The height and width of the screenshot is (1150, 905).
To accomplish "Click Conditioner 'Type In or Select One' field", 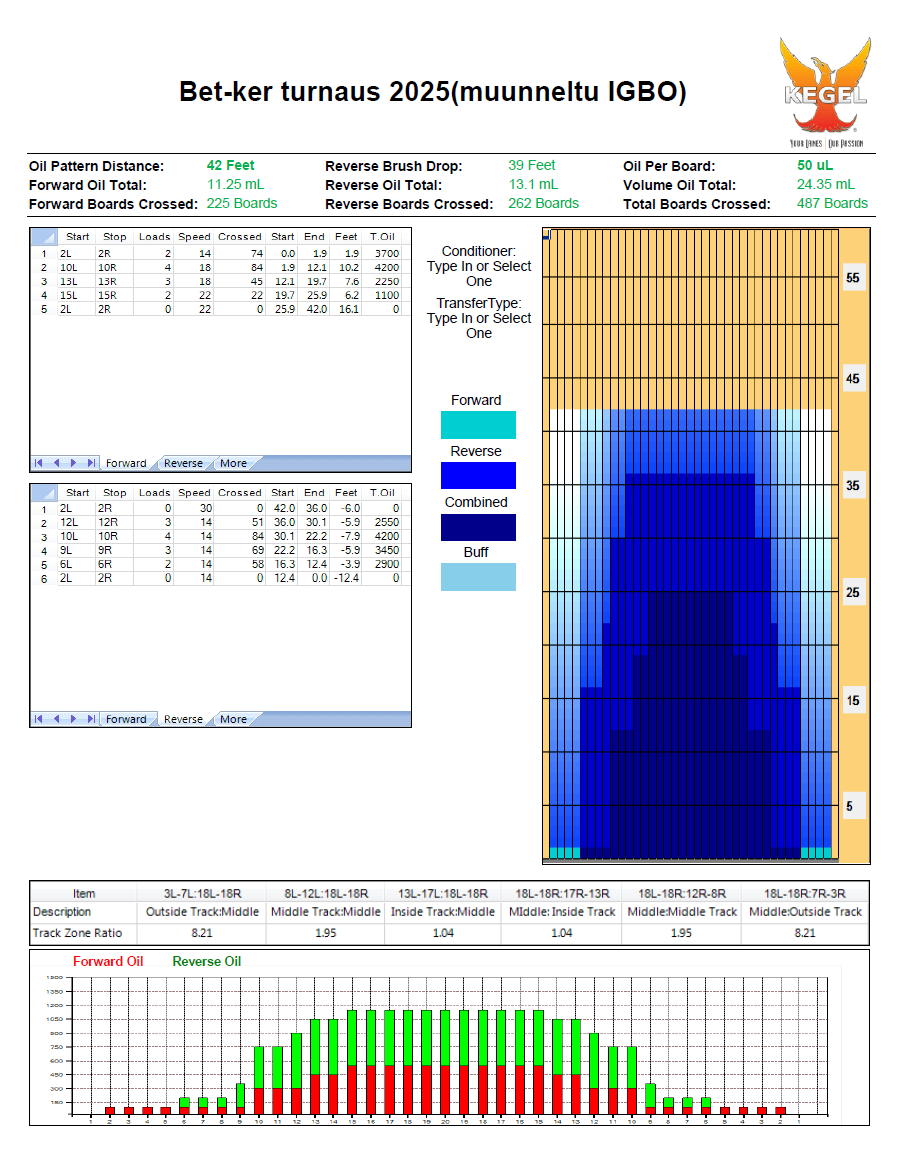I will (479, 274).
